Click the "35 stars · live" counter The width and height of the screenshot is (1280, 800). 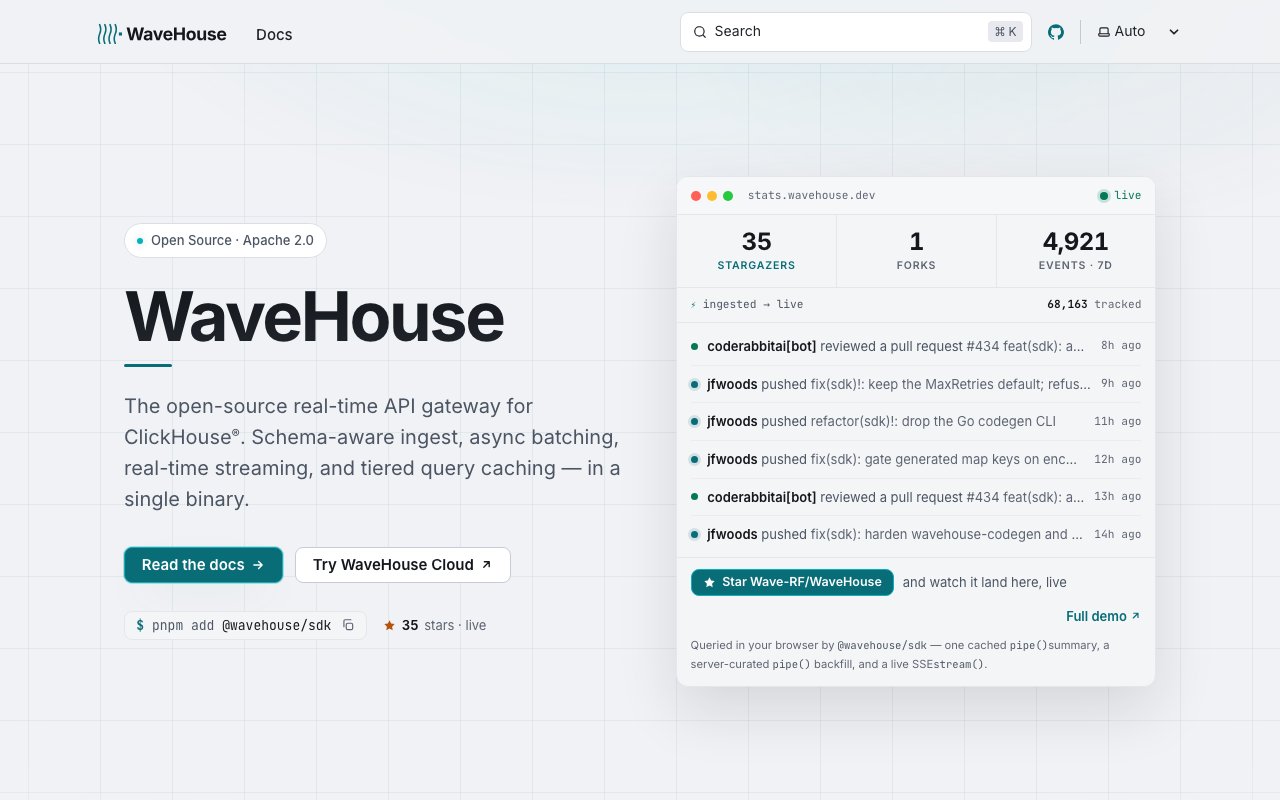[x=435, y=625]
